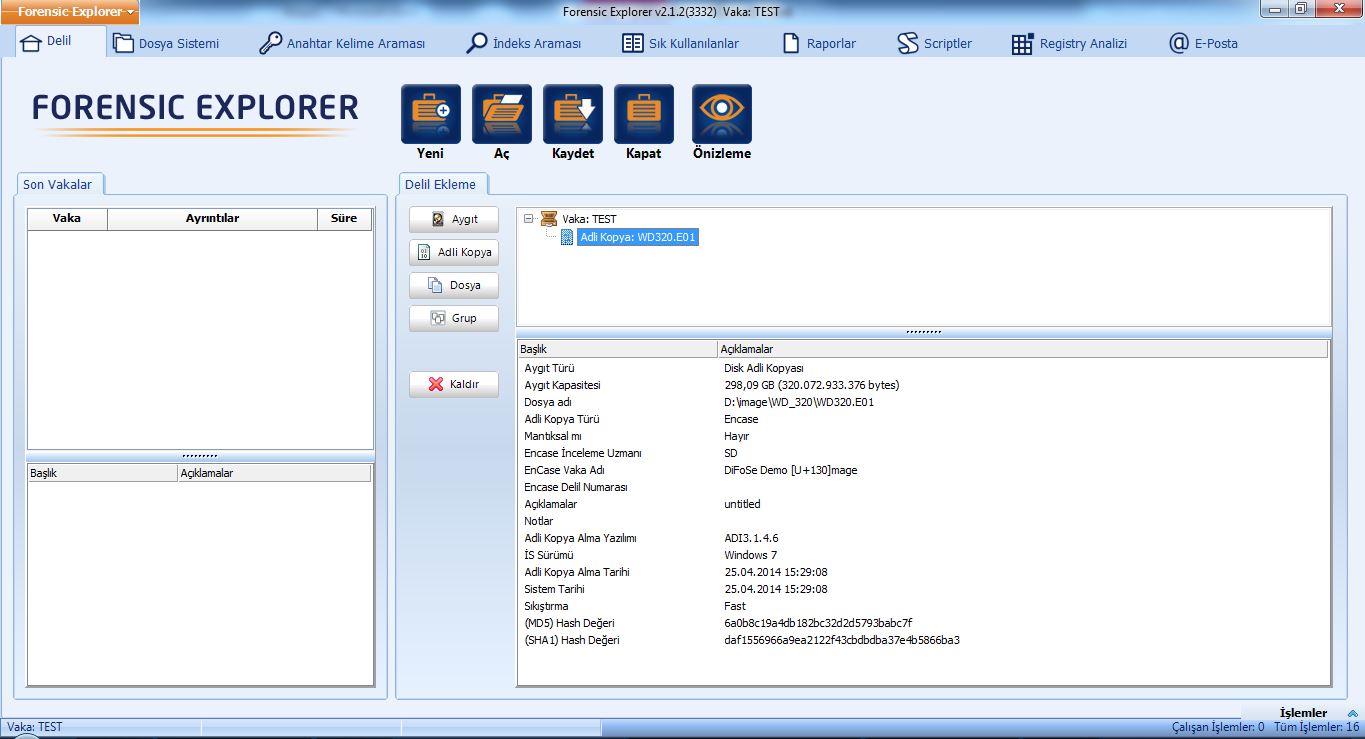Viewport: 1365px width, 739px height.
Task: Save the case using the Kaydet icon
Action: (x=572, y=114)
